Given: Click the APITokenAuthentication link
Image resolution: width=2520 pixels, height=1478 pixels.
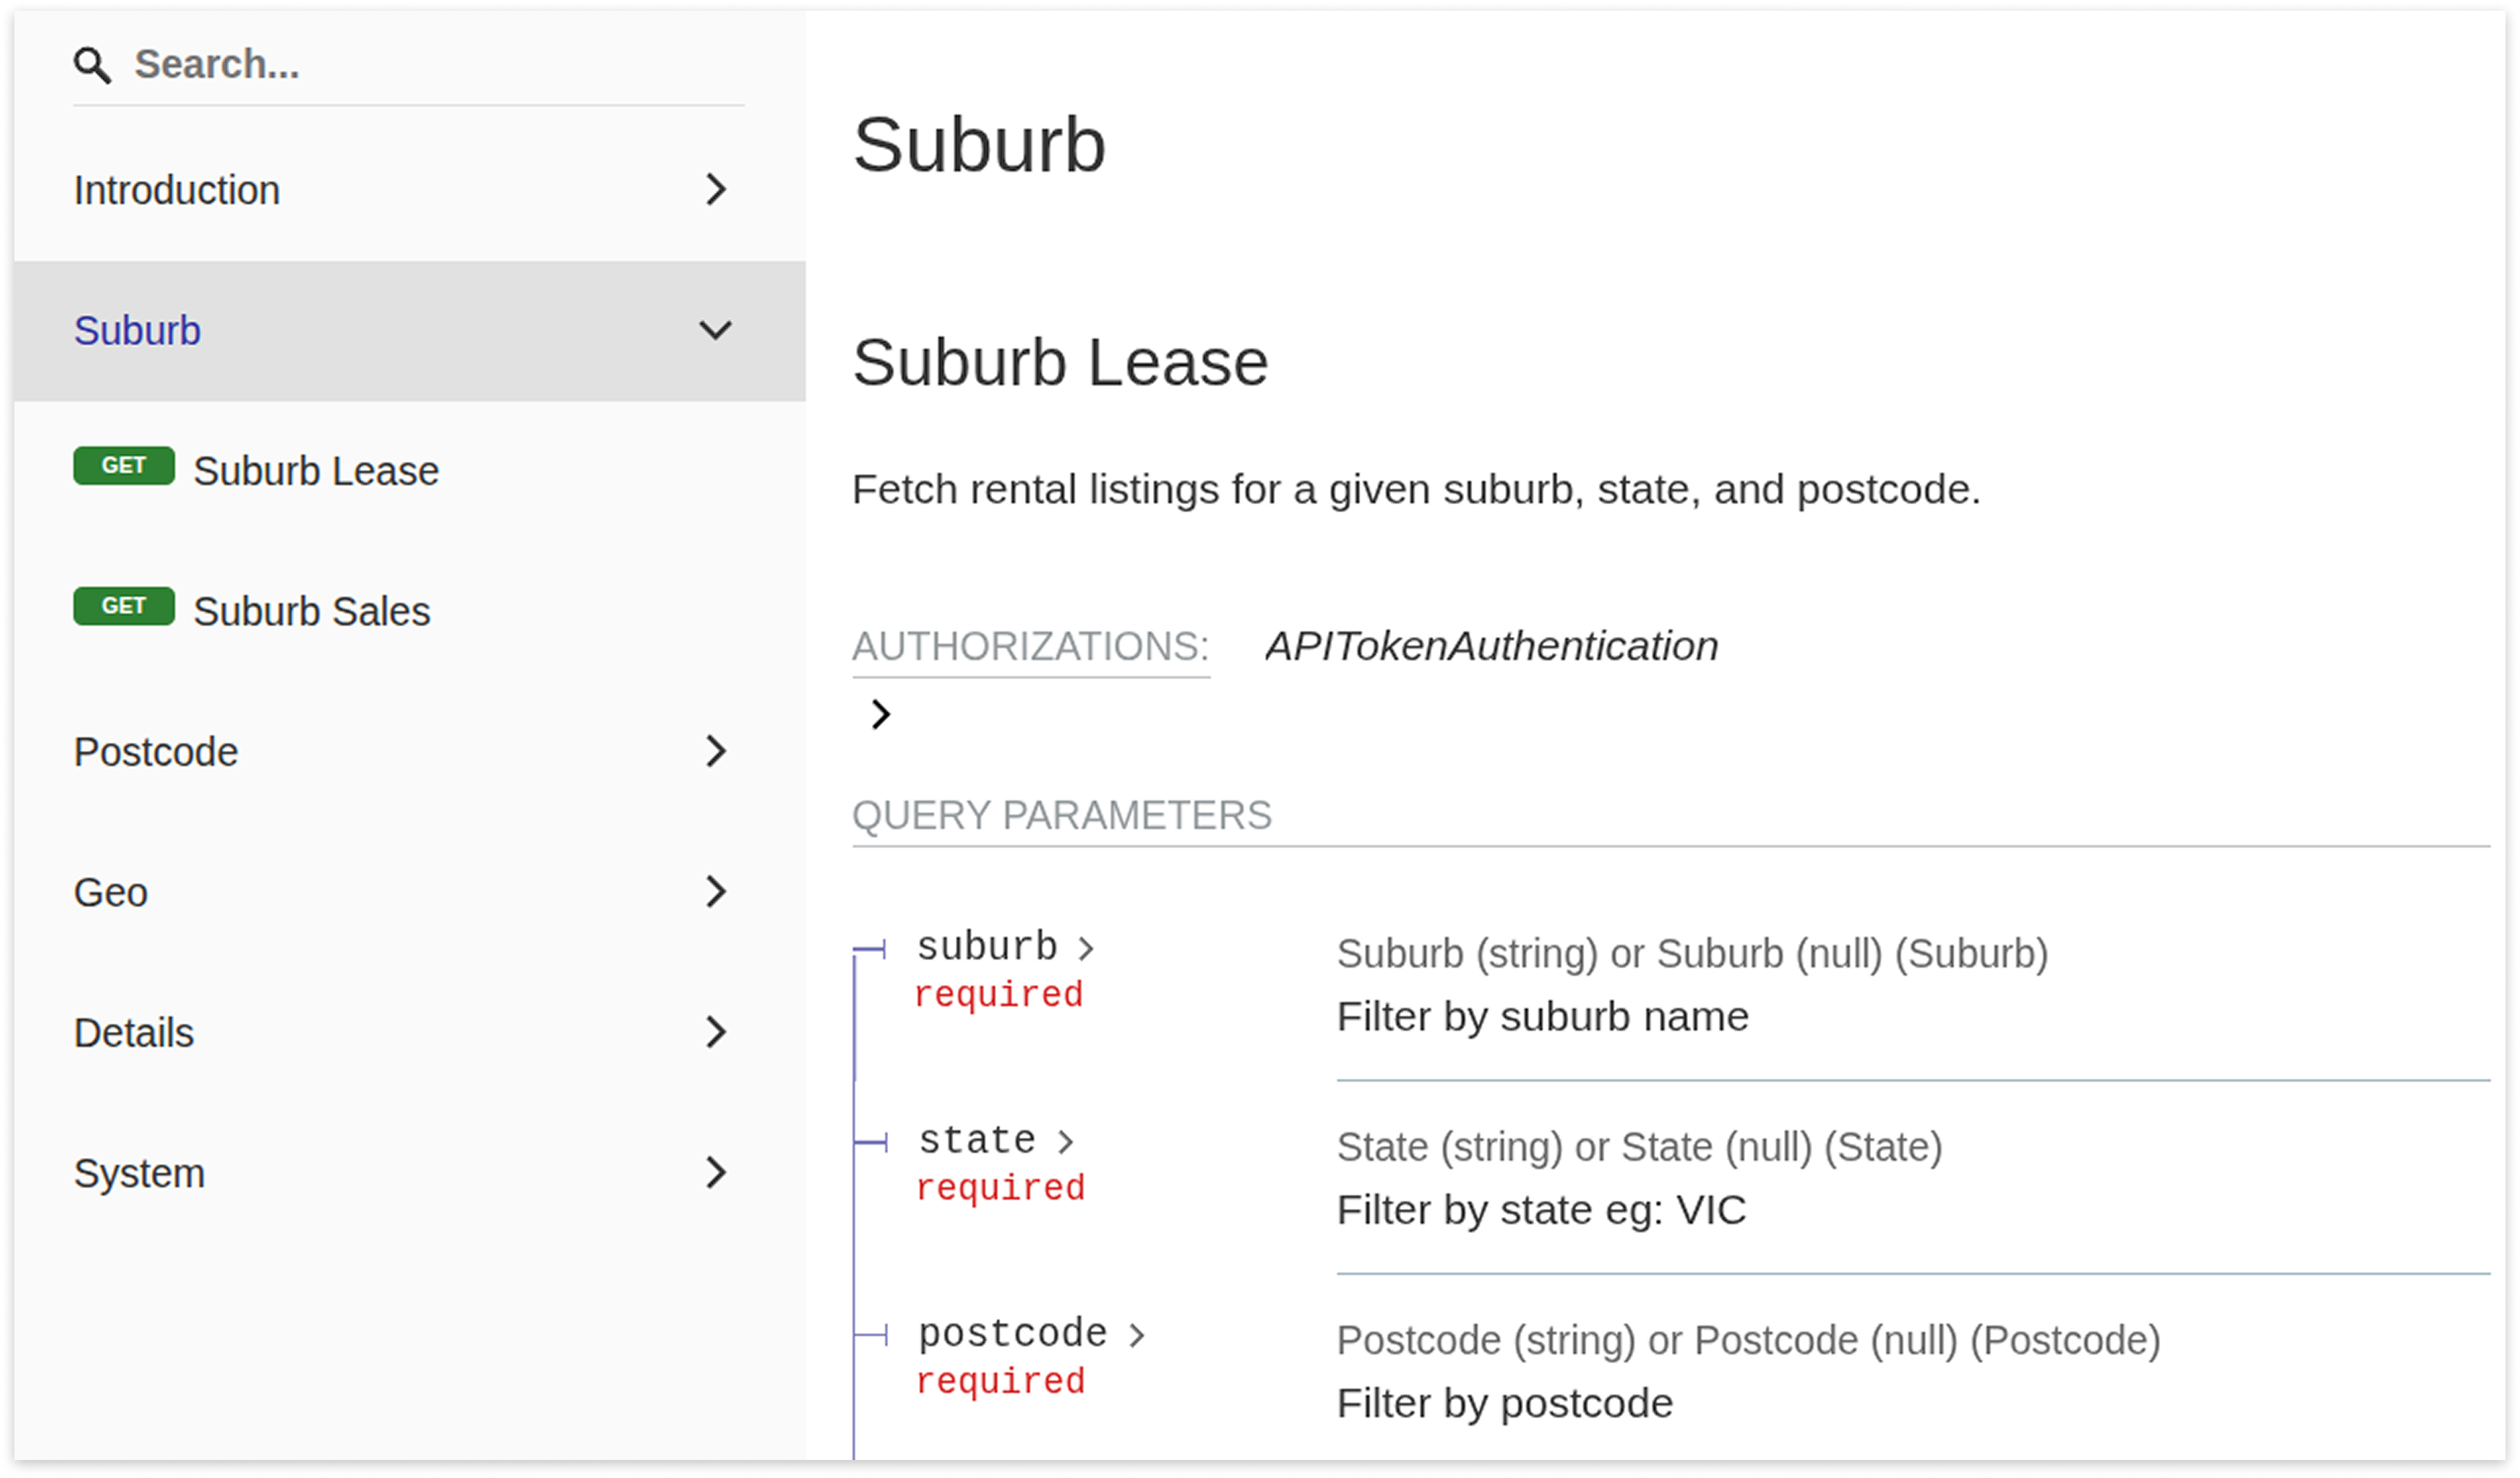Looking at the screenshot, I should click(x=1491, y=646).
